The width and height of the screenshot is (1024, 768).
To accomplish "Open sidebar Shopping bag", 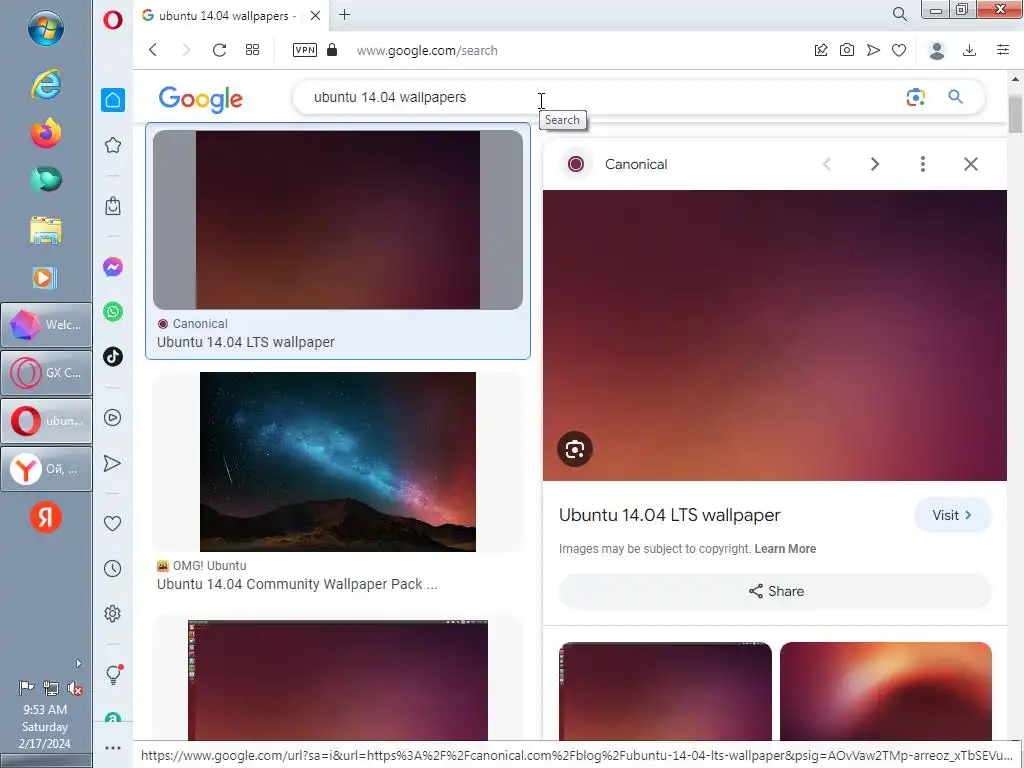I will coord(113,206).
